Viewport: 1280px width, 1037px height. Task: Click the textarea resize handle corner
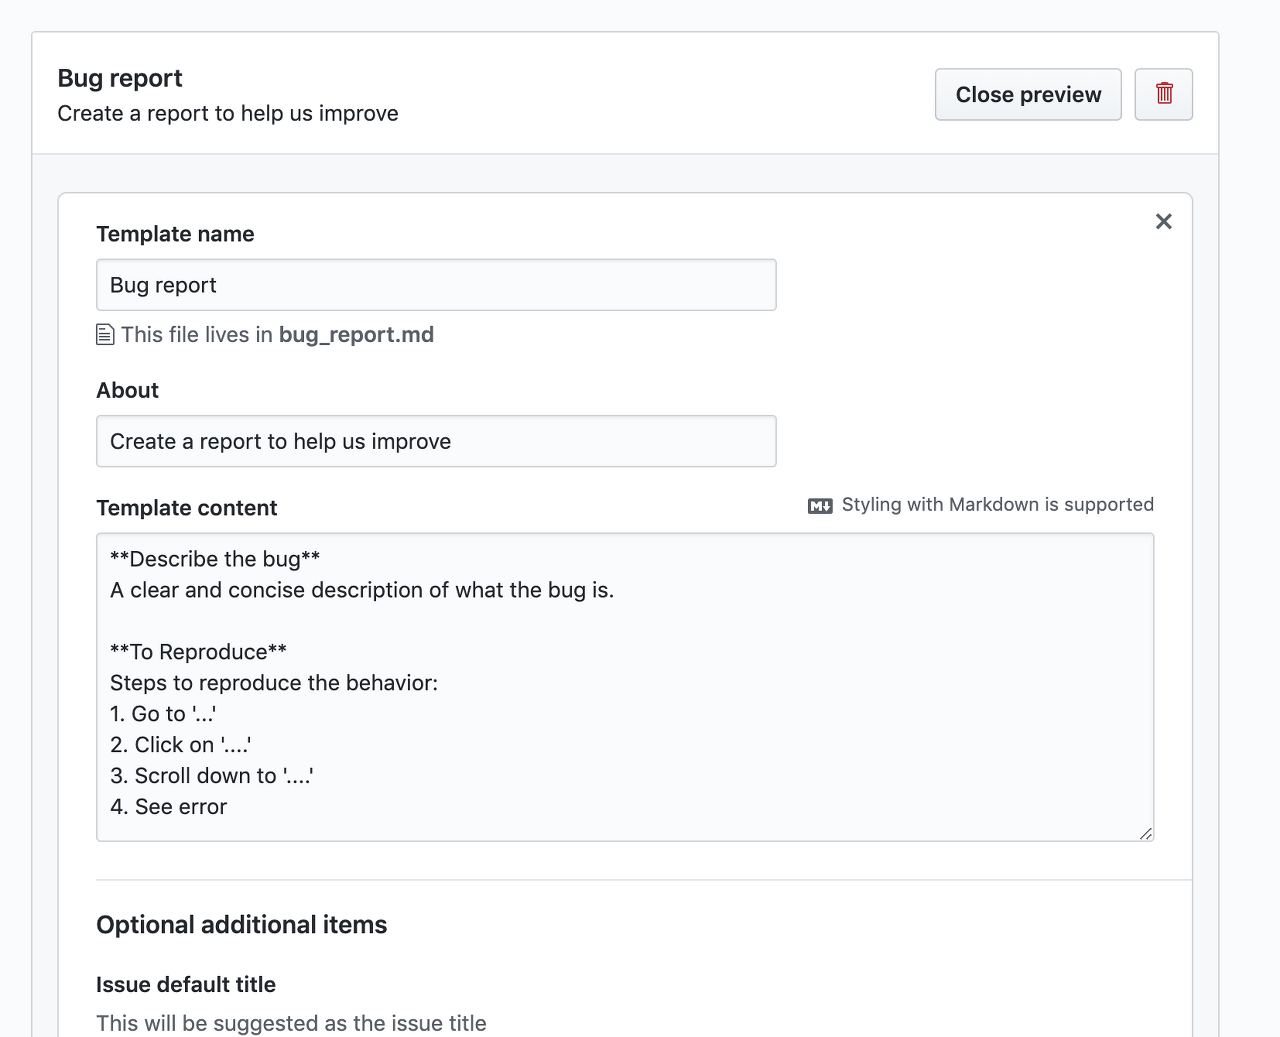point(1145,833)
